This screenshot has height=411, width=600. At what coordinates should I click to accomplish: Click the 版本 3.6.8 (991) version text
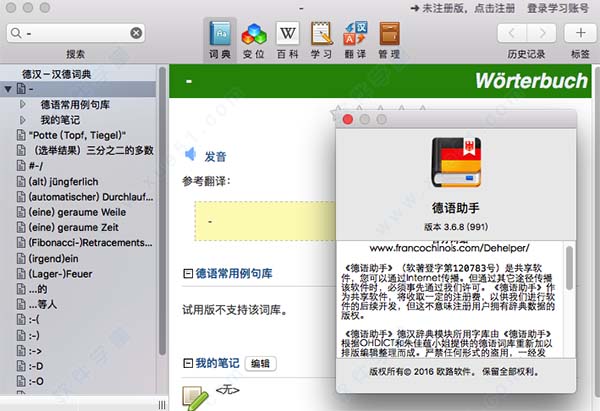pos(456,227)
